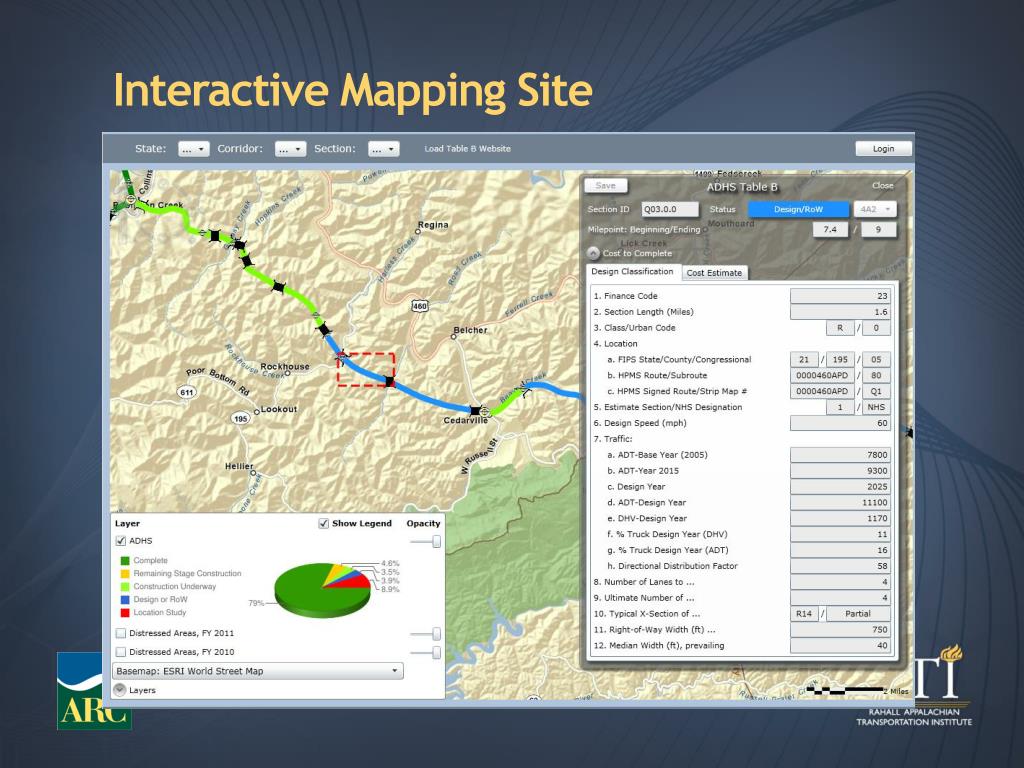Click Design Year value 2025
Screen dimensions: 1024x768
pos(840,487)
